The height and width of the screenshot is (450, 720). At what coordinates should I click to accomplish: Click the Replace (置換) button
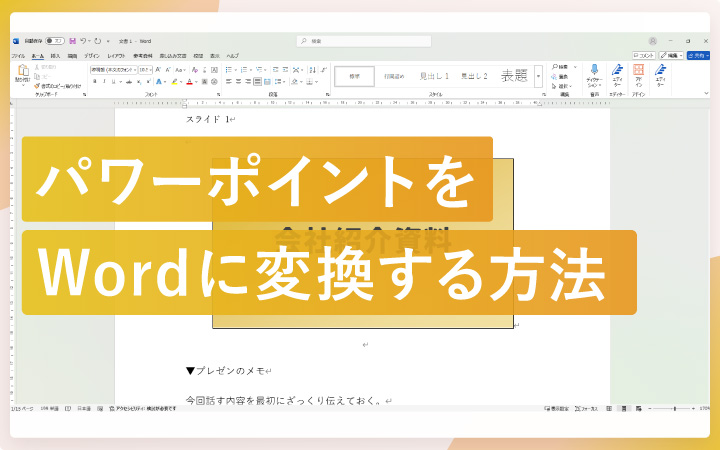[x=560, y=77]
